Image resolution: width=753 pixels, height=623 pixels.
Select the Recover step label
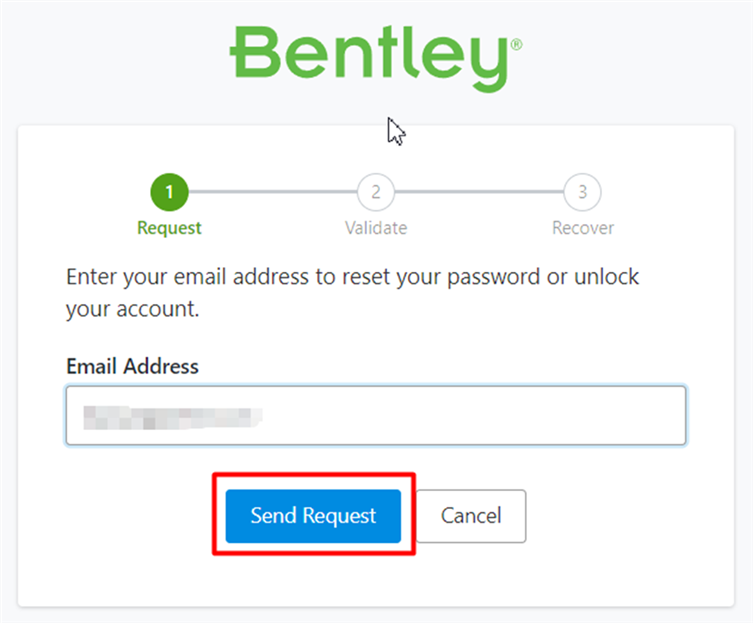[583, 228]
